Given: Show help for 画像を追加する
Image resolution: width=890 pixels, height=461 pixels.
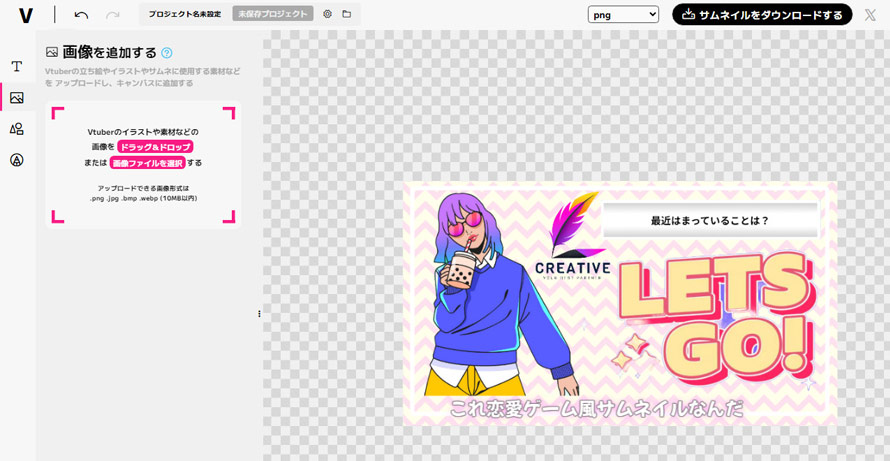Looking at the screenshot, I should click(x=167, y=53).
